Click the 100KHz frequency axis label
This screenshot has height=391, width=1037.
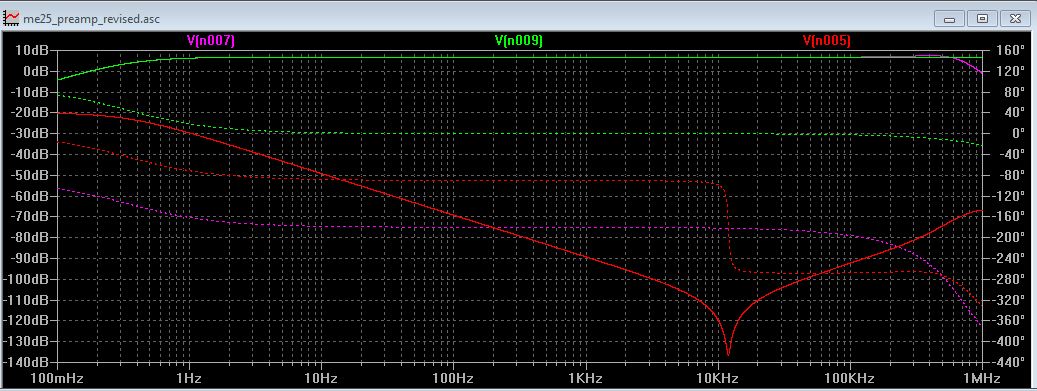(x=850, y=379)
